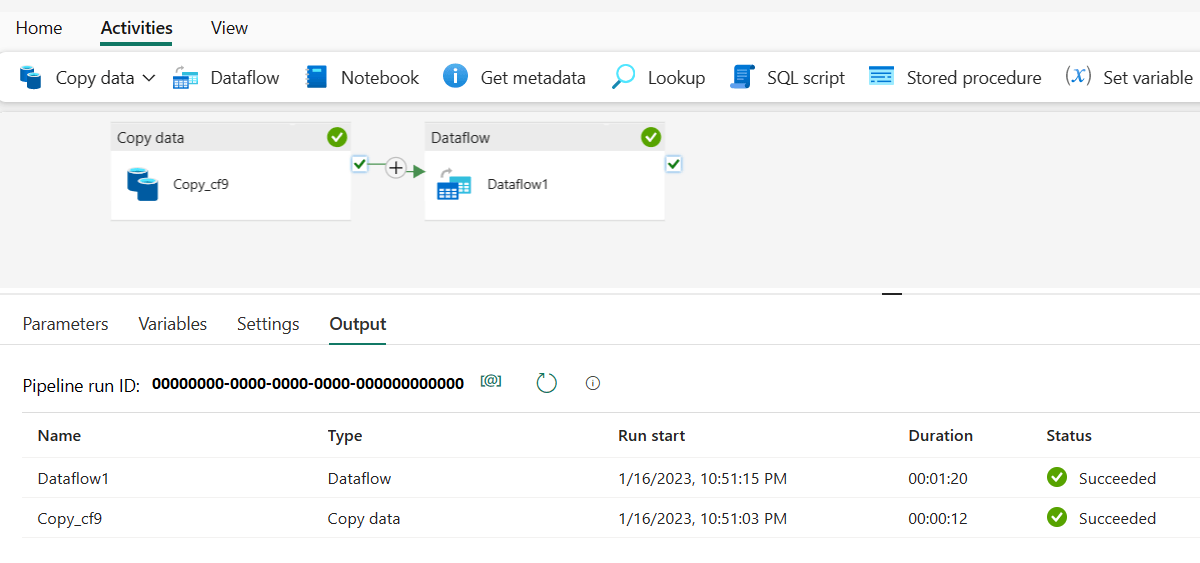Image resolution: width=1200 pixels, height=563 pixels.
Task: Click the panel collapse handle above Output
Action: pyautogui.click(x=892, y=294)
